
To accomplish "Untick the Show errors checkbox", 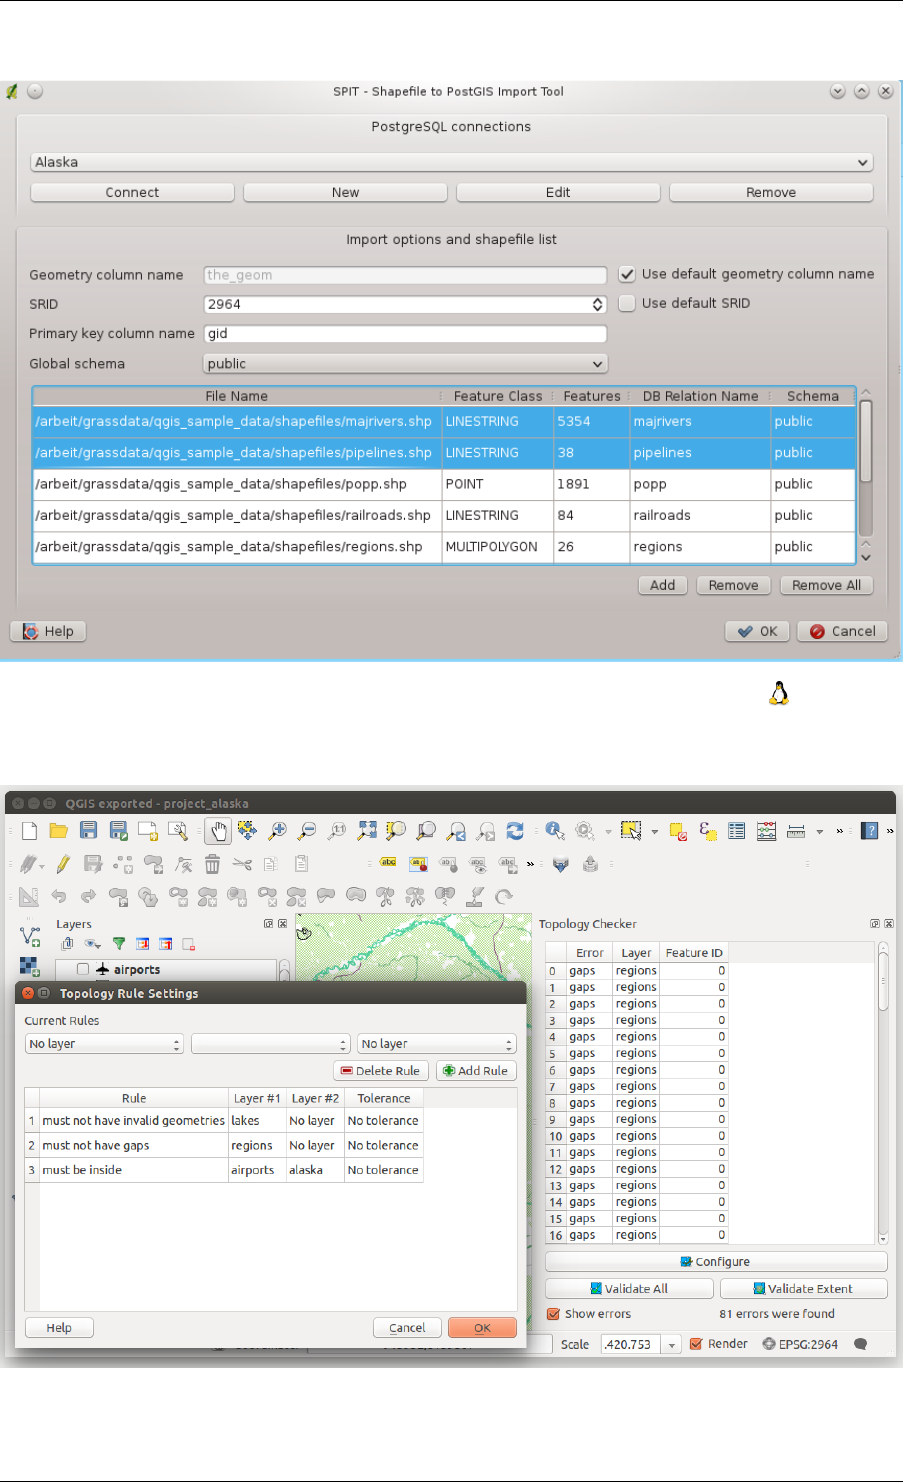I will coord(553,1314).
